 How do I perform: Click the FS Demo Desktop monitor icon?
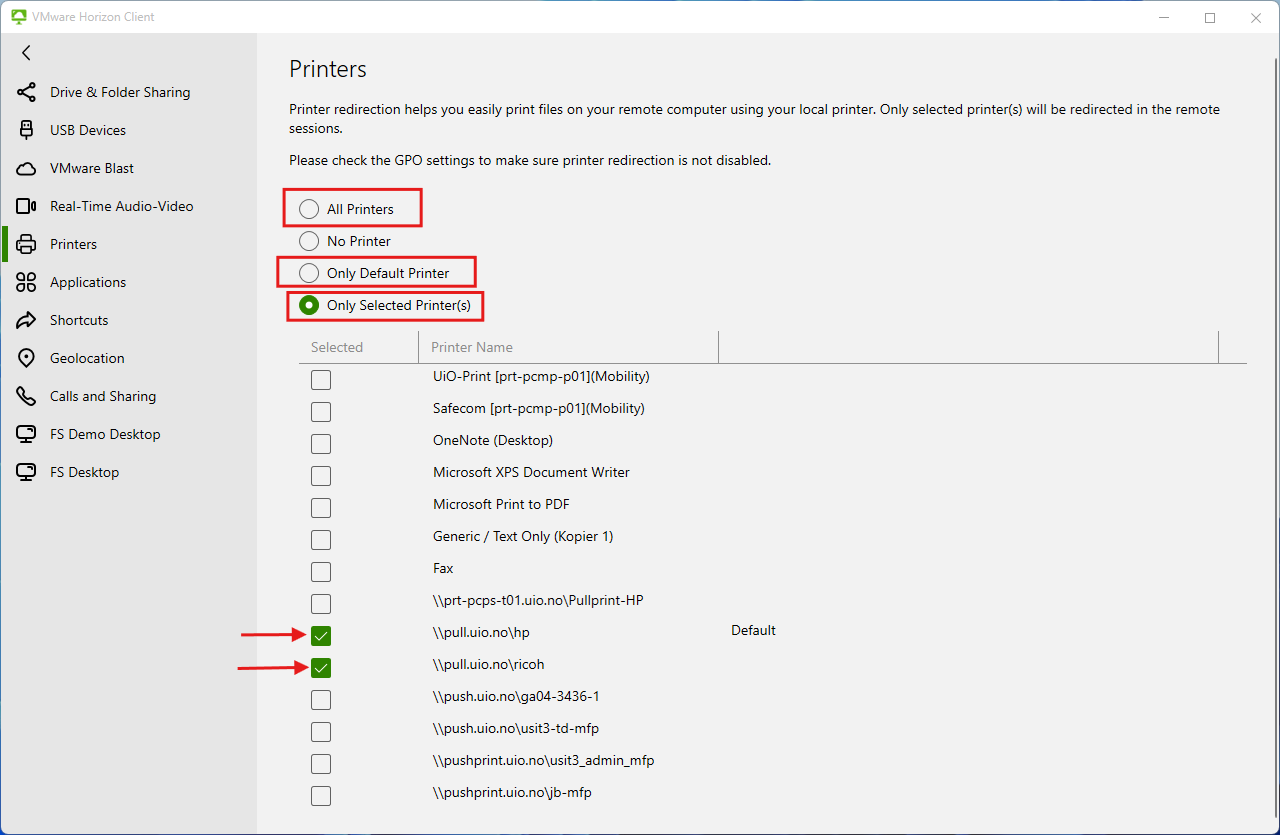click(x=27, y=434)
